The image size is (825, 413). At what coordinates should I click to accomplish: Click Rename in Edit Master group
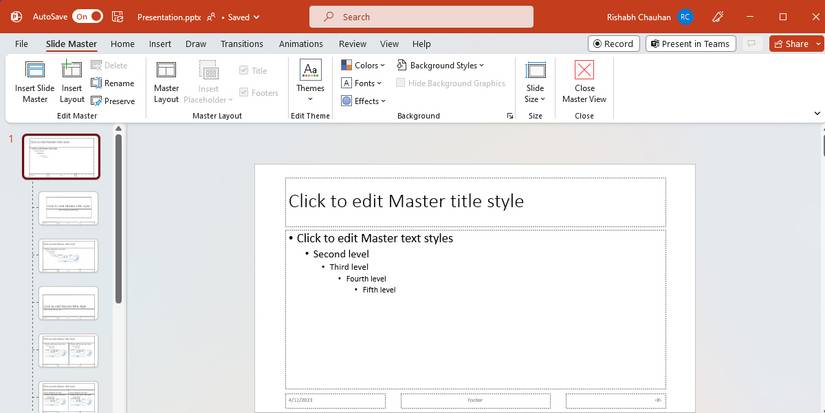(x=112, y=83)
